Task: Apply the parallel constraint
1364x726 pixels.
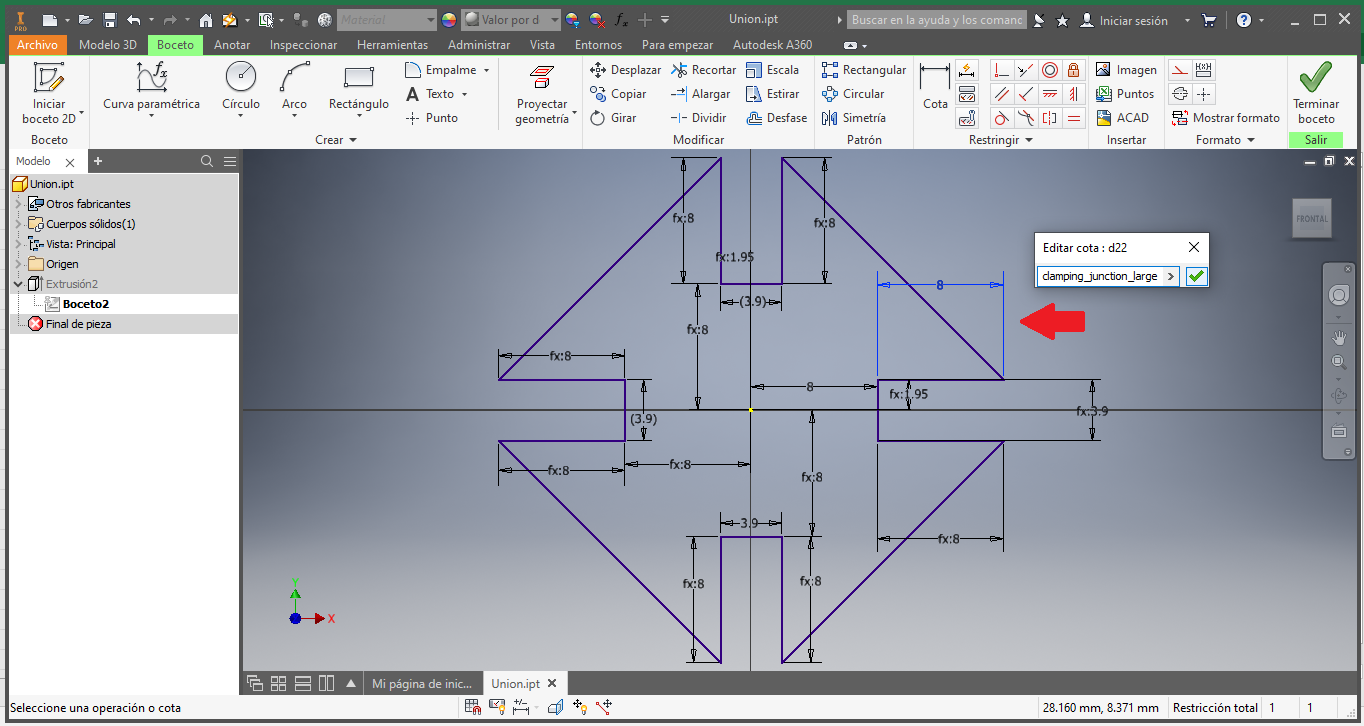Action: (1001, 94)
